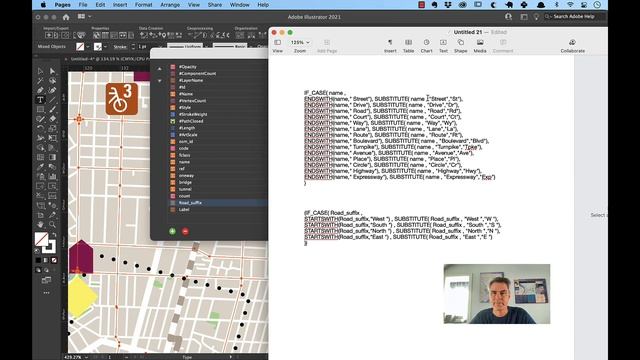The width and height of the screenshot is (640, 360).
Task: Click the Chart button in Pages
Action: (x=426, y=45)
